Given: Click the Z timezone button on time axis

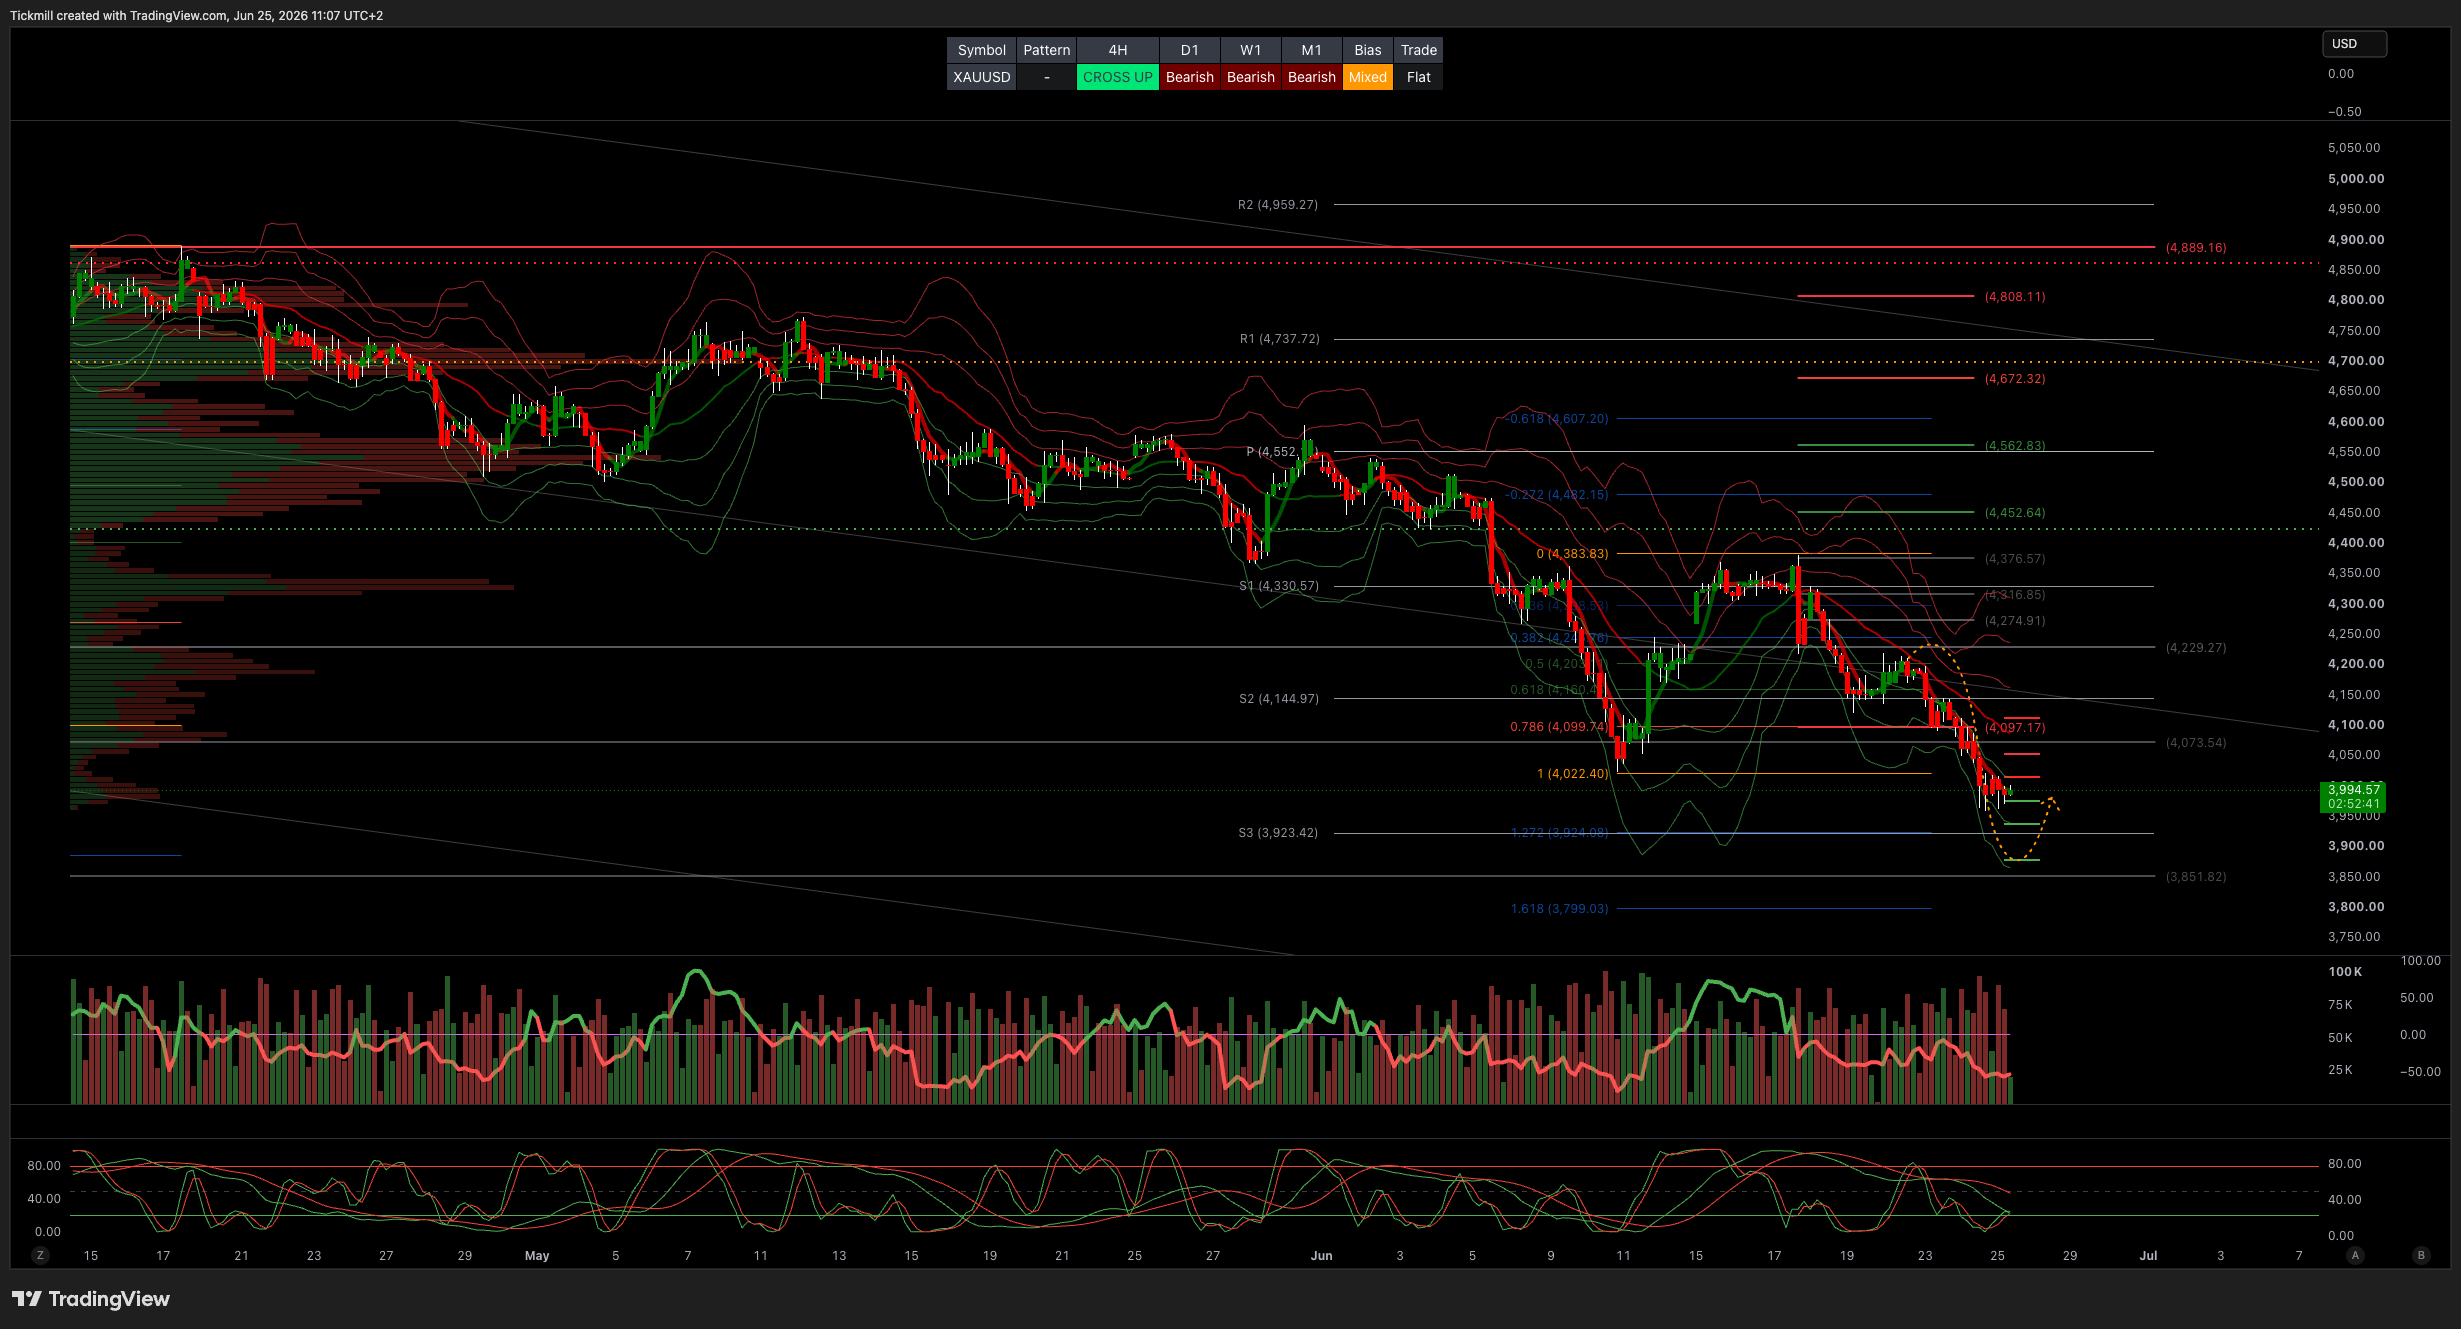Looking at the screenshot, I should pos(40,1255).
